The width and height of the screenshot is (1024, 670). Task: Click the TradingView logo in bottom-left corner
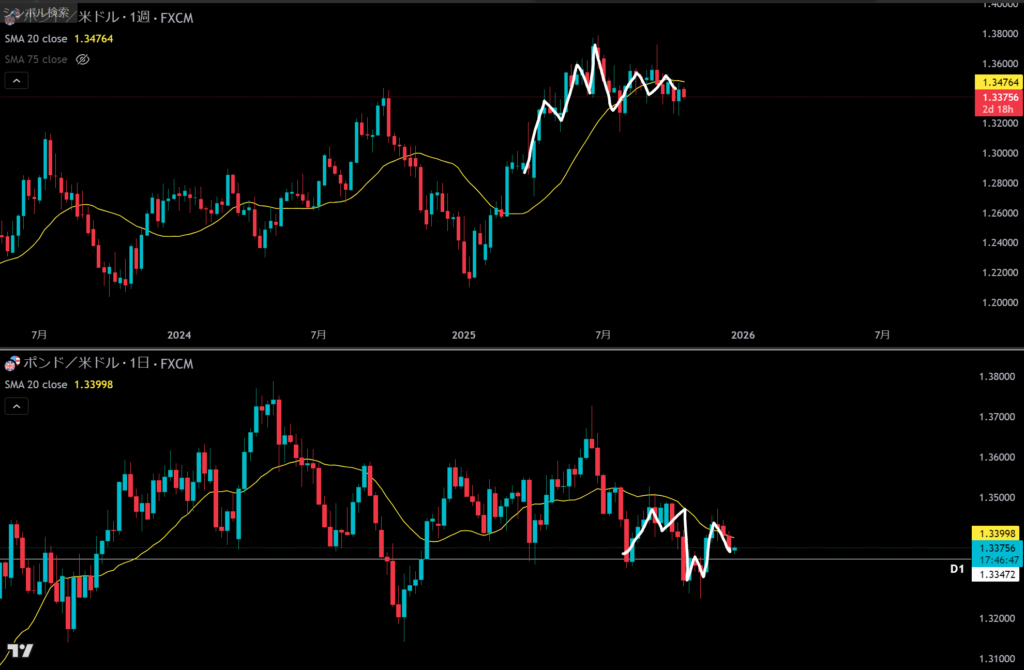[19, 650]
